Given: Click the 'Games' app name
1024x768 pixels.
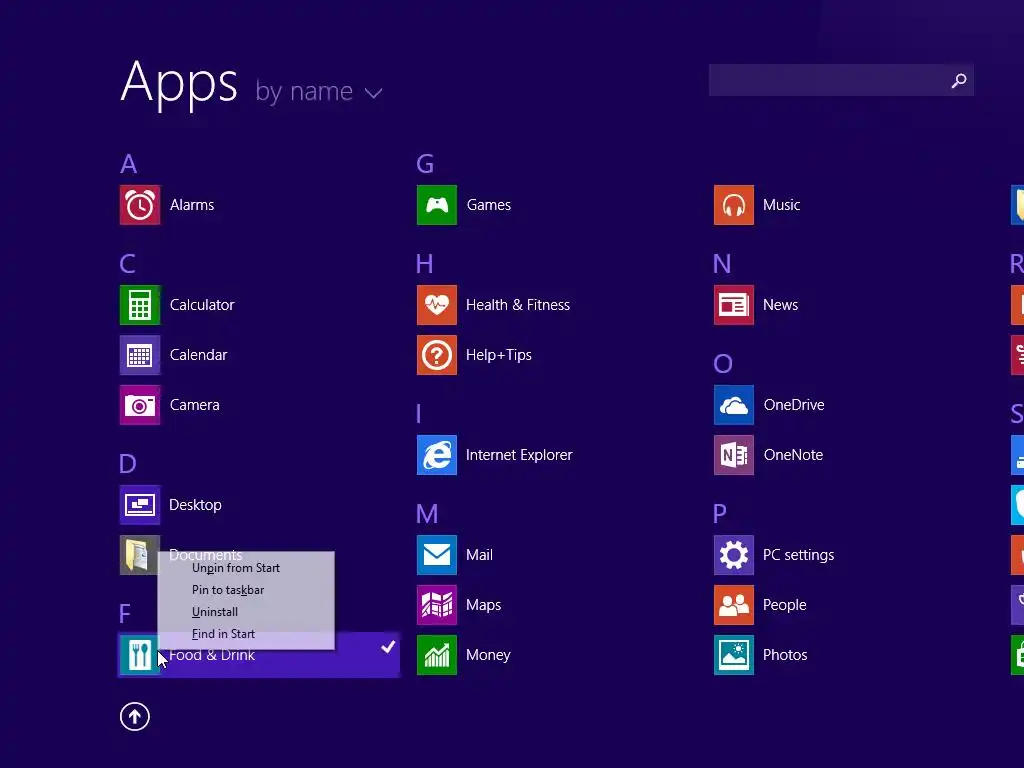Looking at the screenshot, I should point(488,205).
